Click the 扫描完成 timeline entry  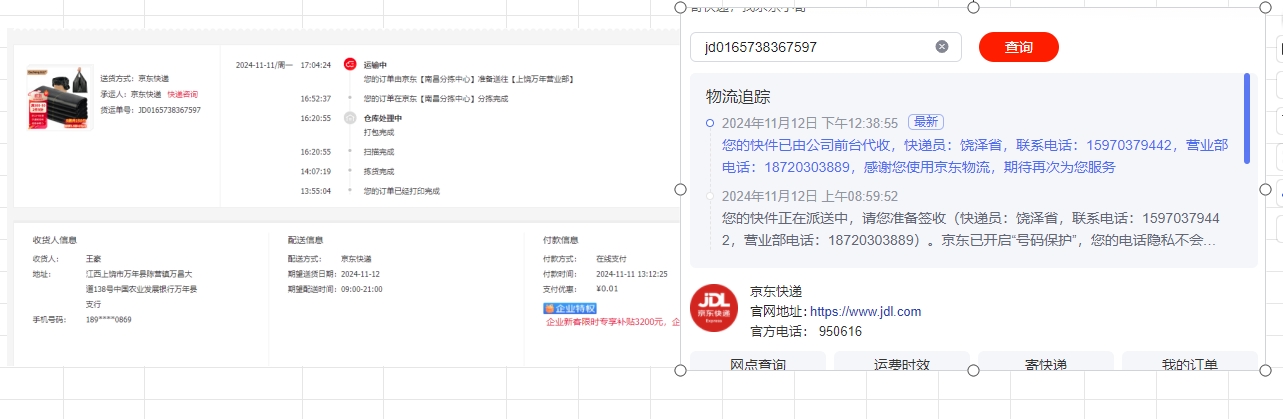(379, 152)
